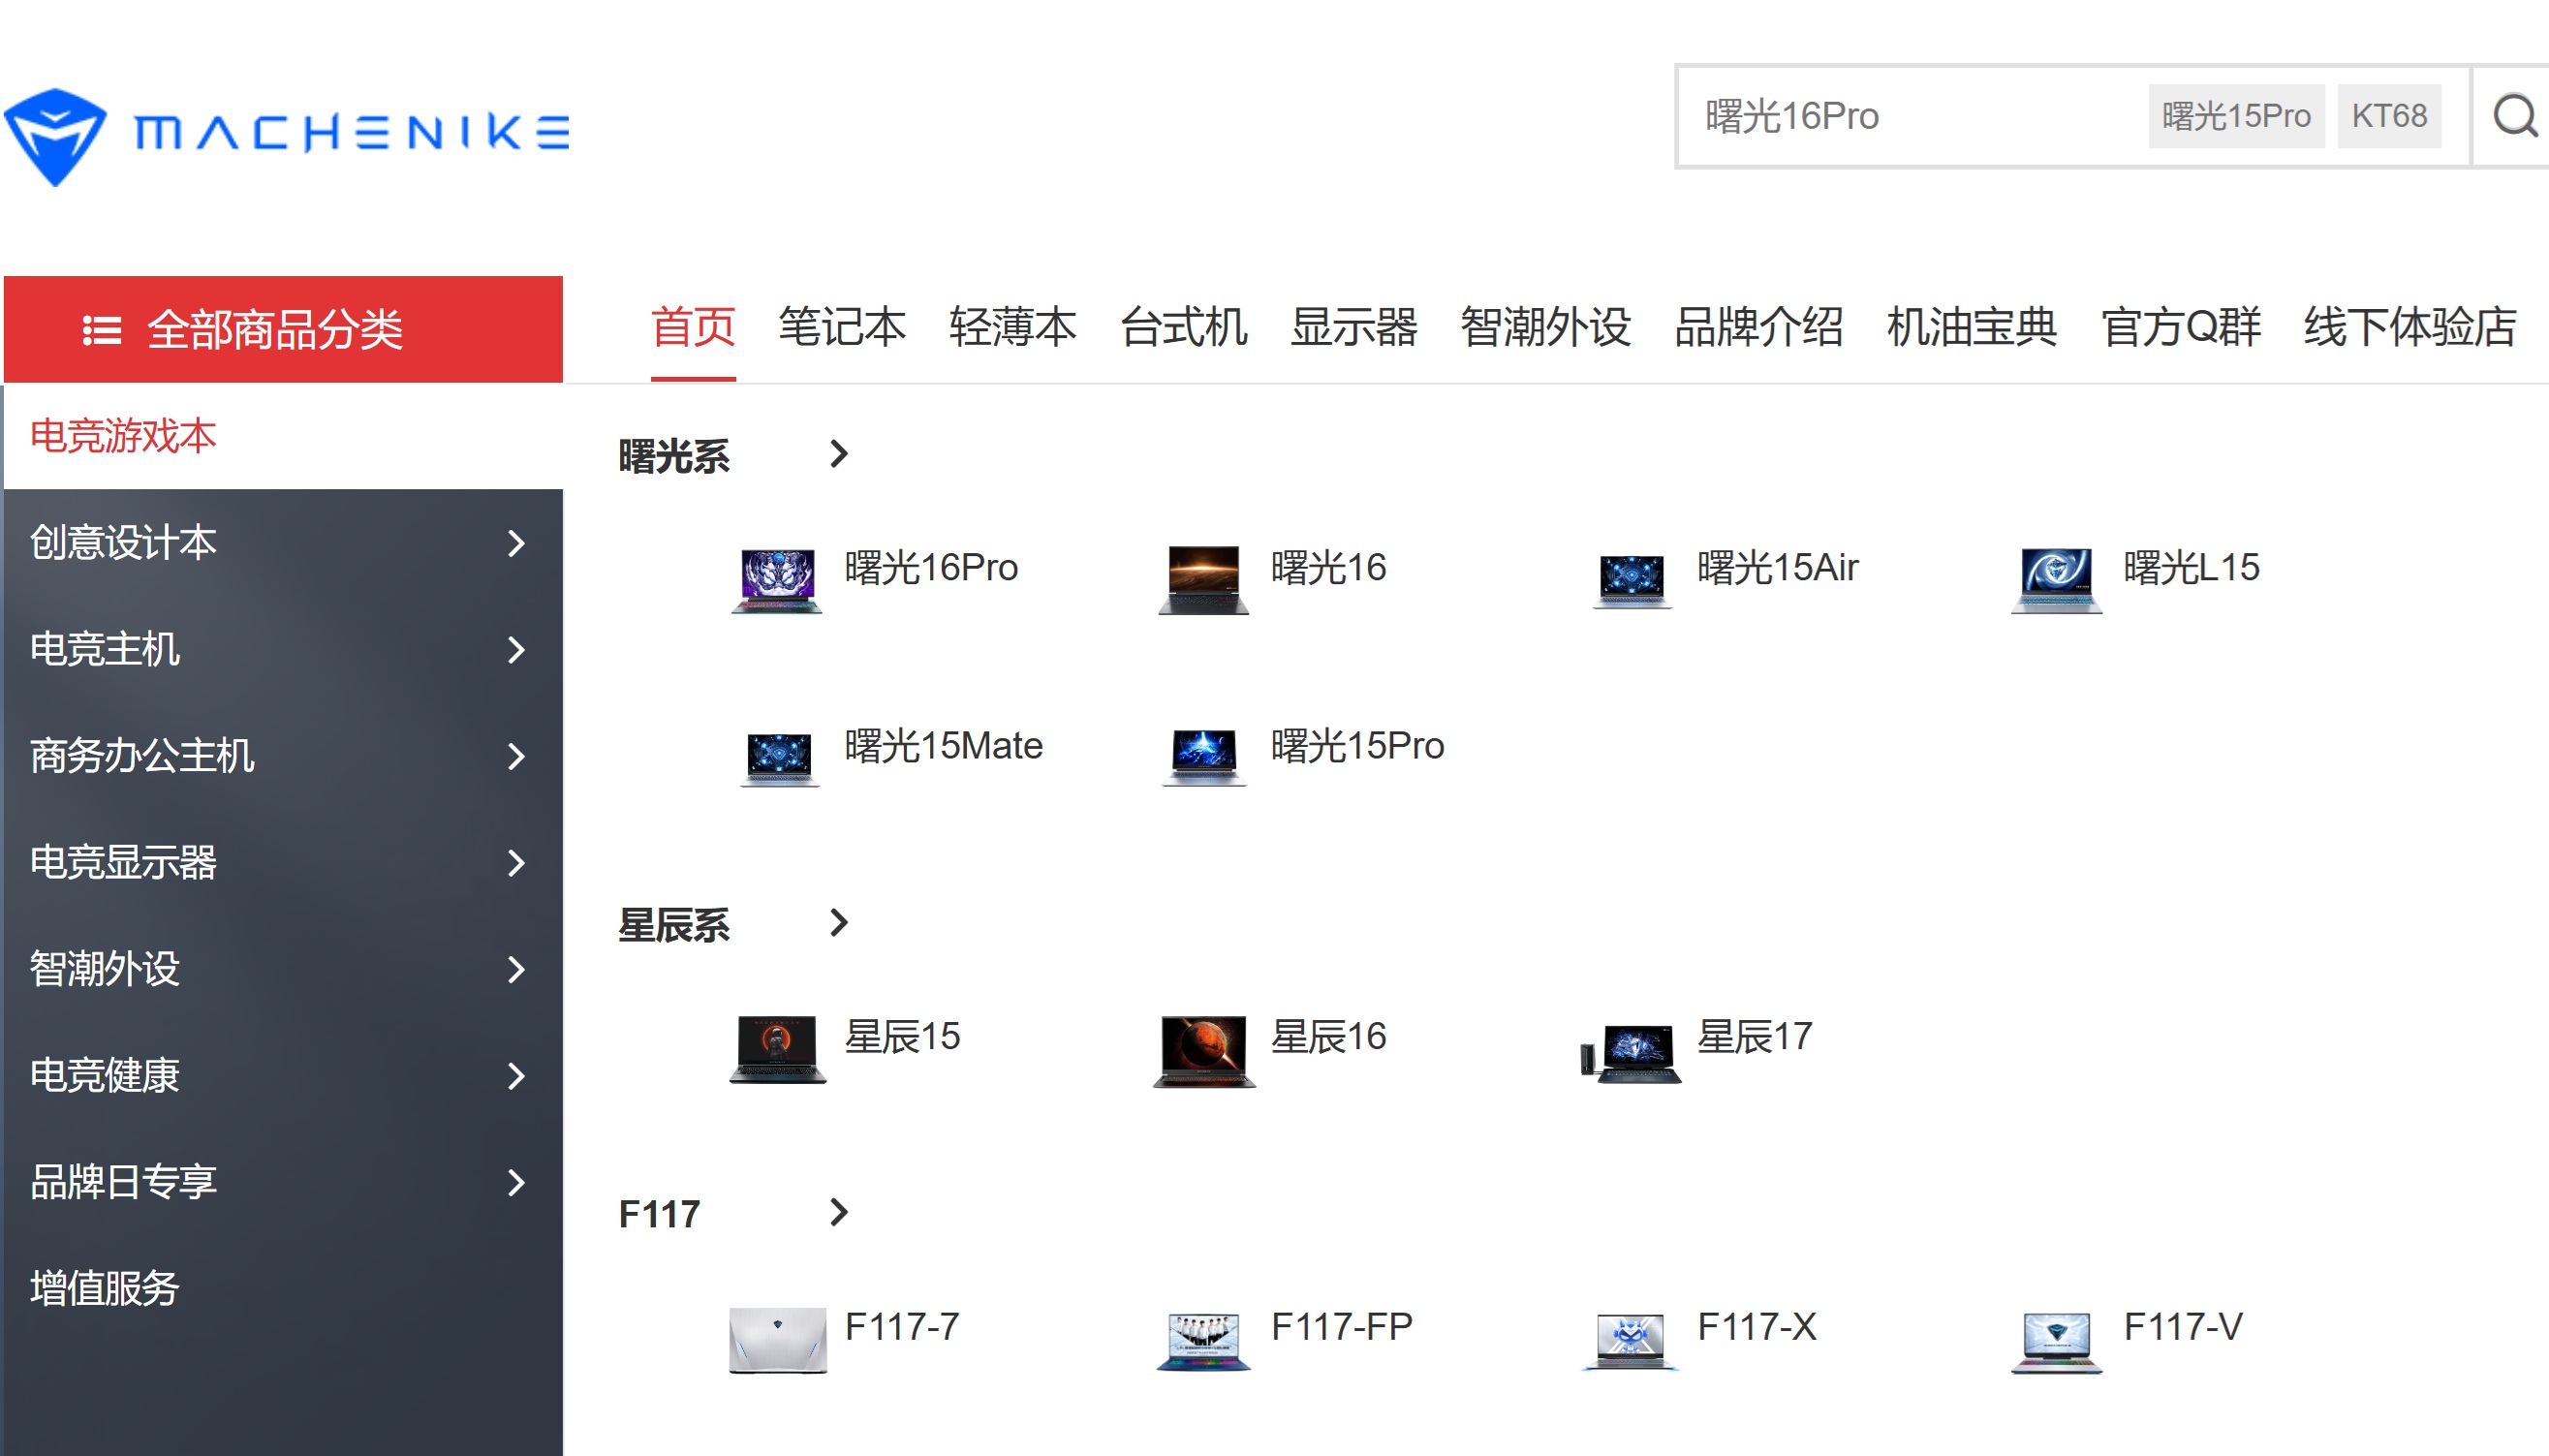This screenshot has height=1456, width=2549.
Task: Click 曙光16Pro product name link
Action: 931,568
